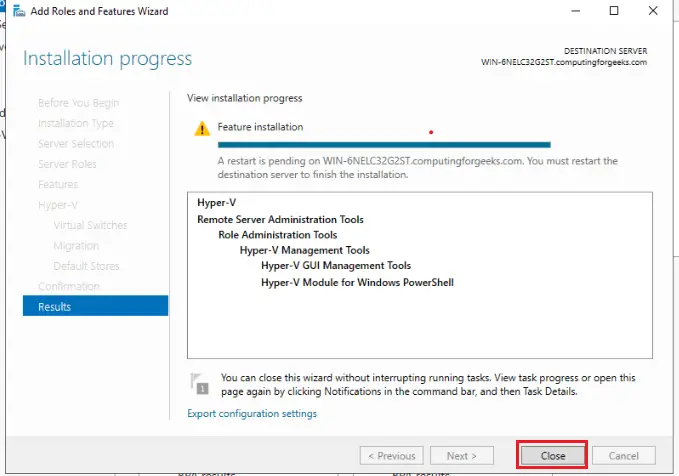Click the yellow warning triangle icon
Screen dimensions: 679x476
click(x=202, y=129)
